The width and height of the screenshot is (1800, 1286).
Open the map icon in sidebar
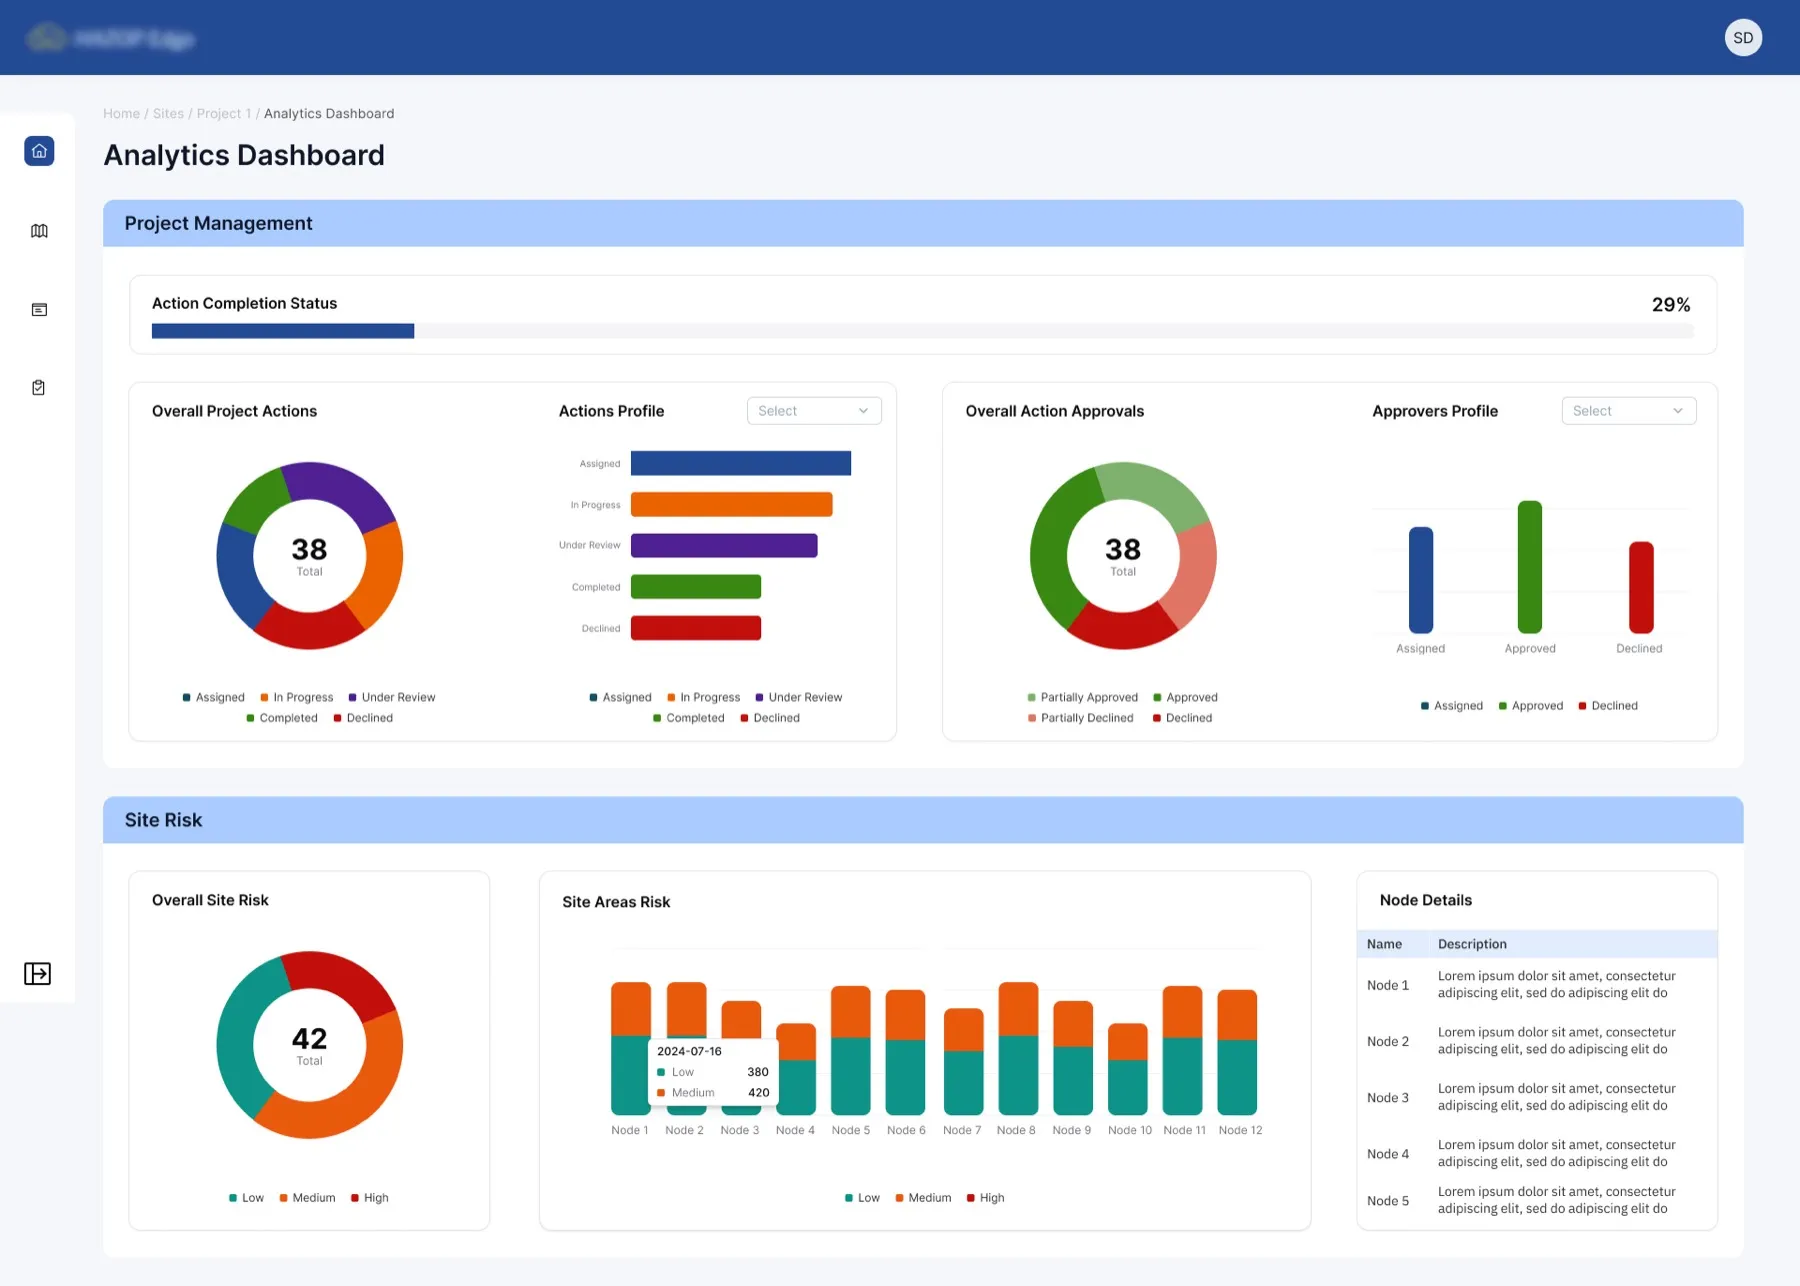(39, 231)
